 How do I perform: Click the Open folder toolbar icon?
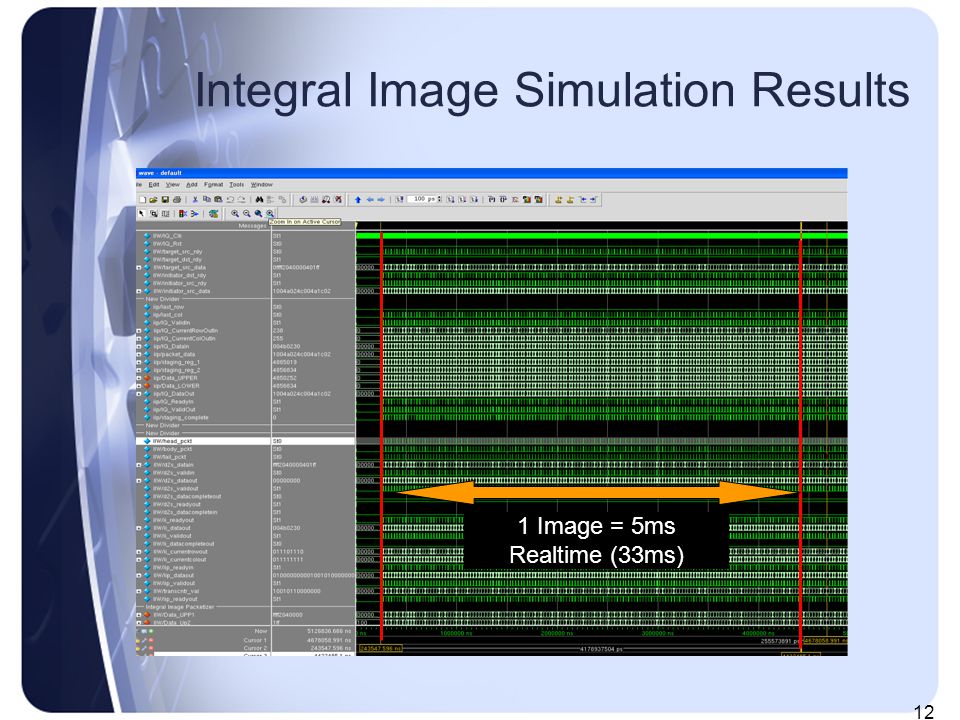(x=154, y=200)
